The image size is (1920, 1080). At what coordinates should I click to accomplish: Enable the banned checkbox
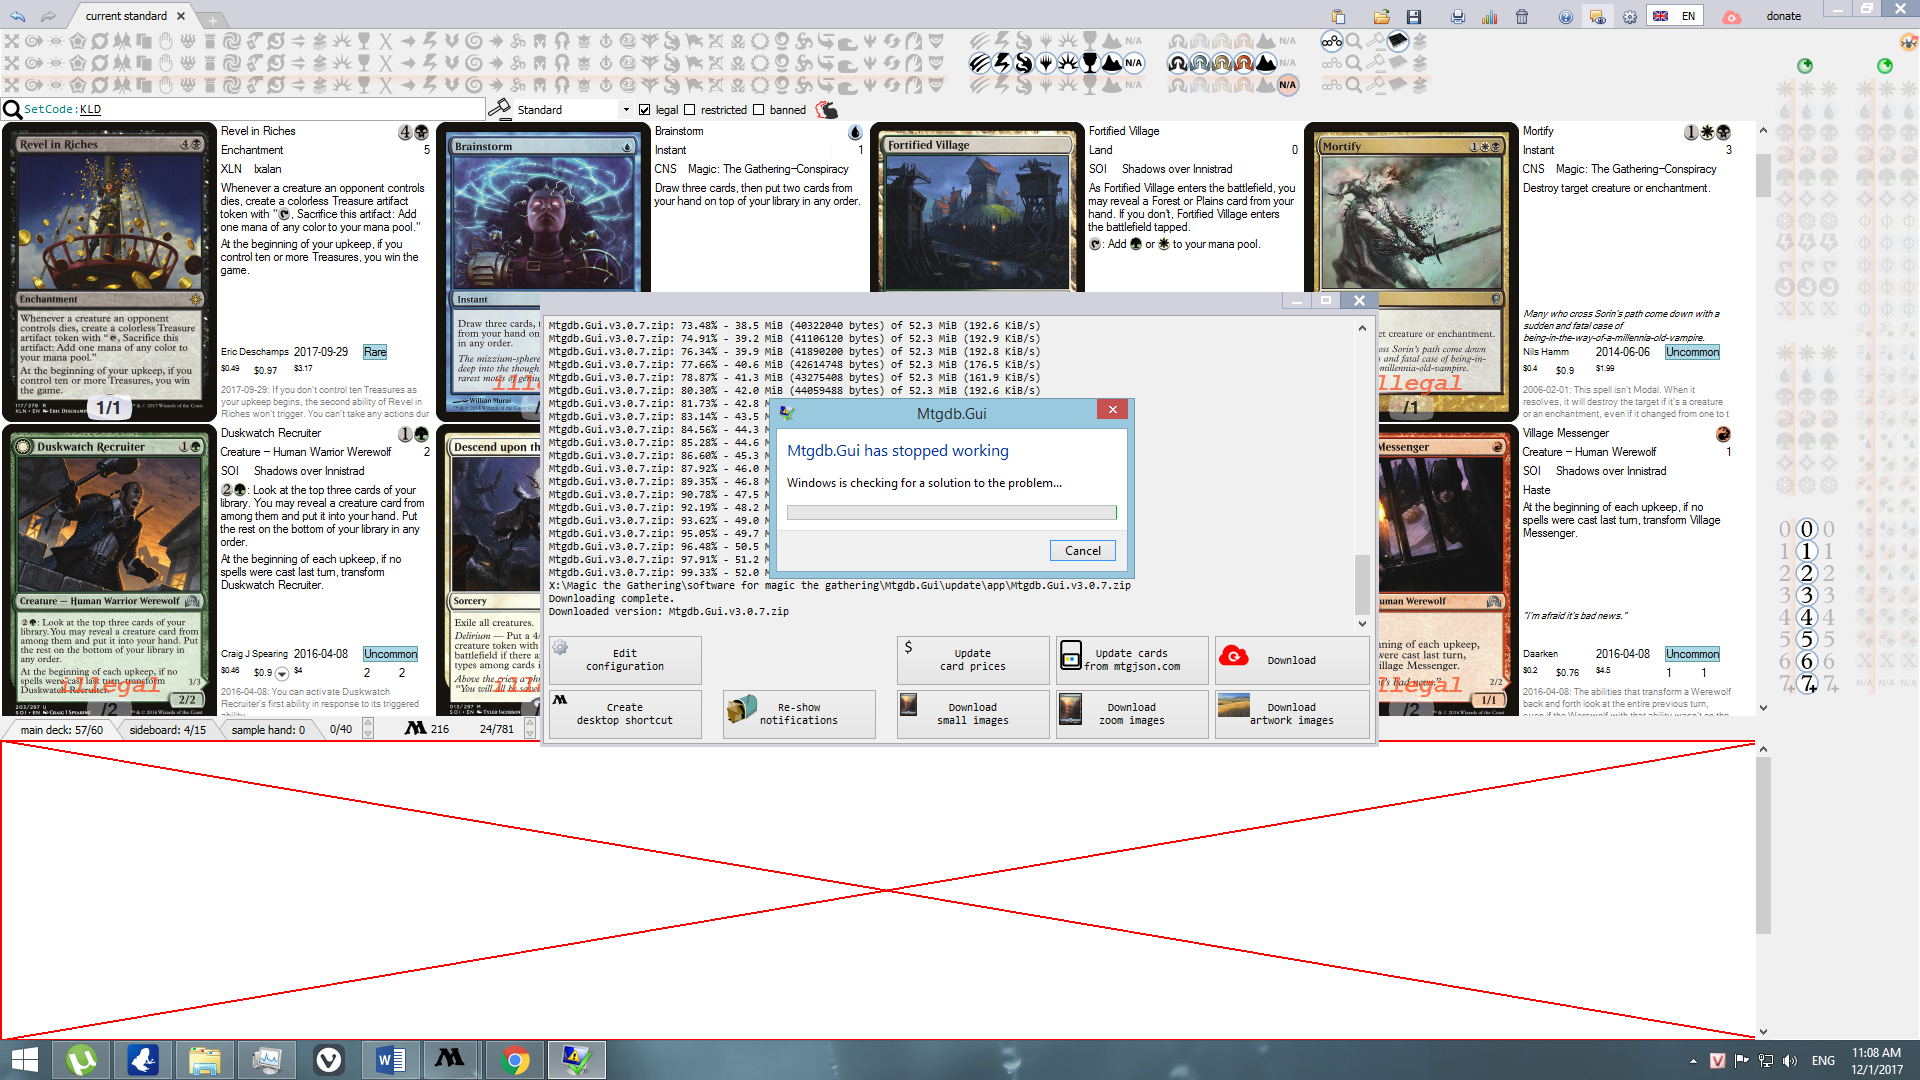(x=758, y=110)
